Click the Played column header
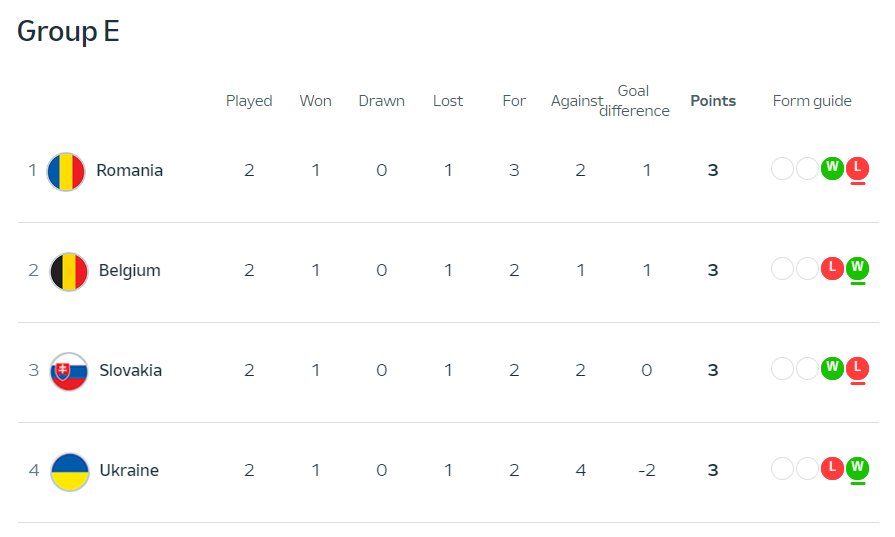This screenshot has width=895, height=537. click(x=249, y=101)
